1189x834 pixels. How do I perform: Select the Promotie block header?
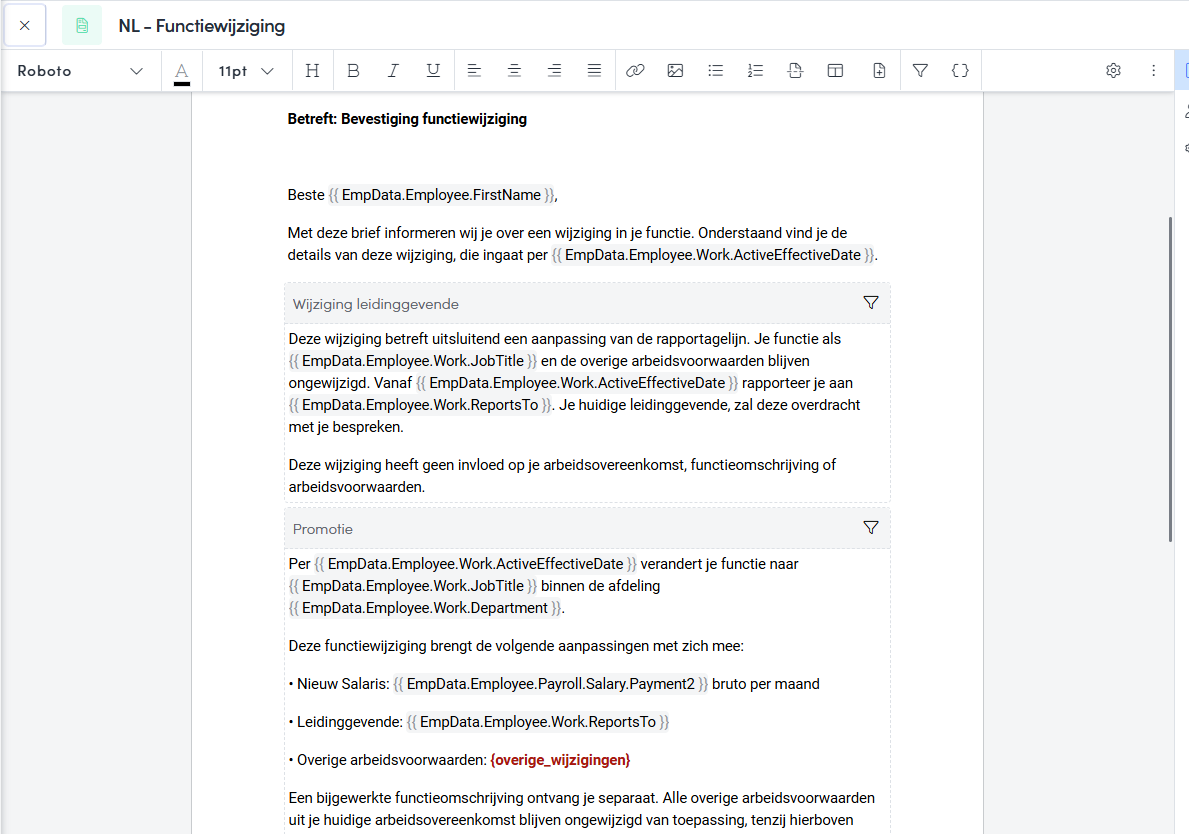[x=587, y=529]
